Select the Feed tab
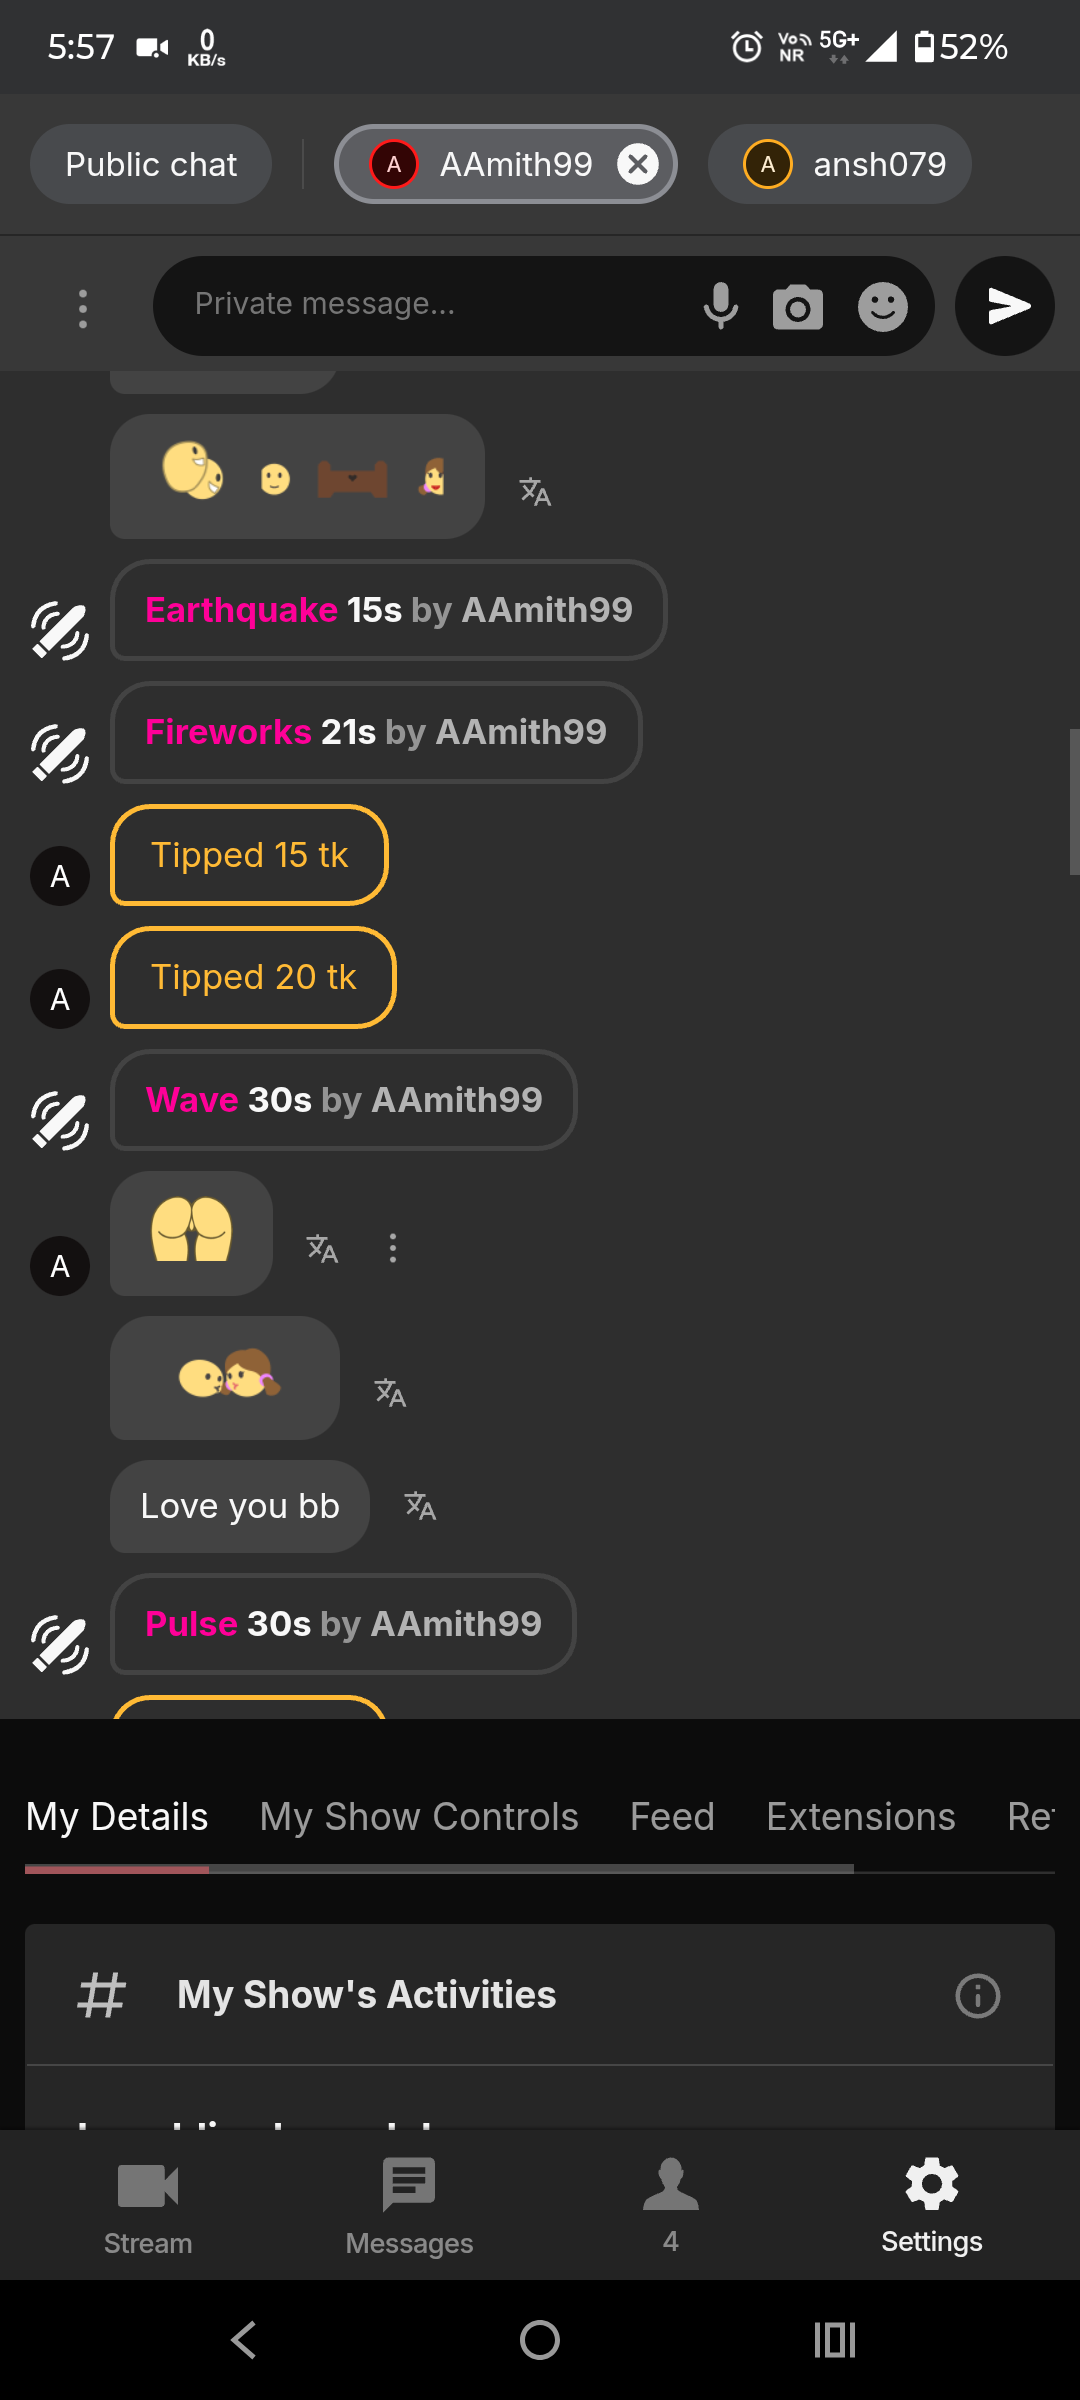The width and height of the screenshot is (1080, 2400). (672, 1817)
